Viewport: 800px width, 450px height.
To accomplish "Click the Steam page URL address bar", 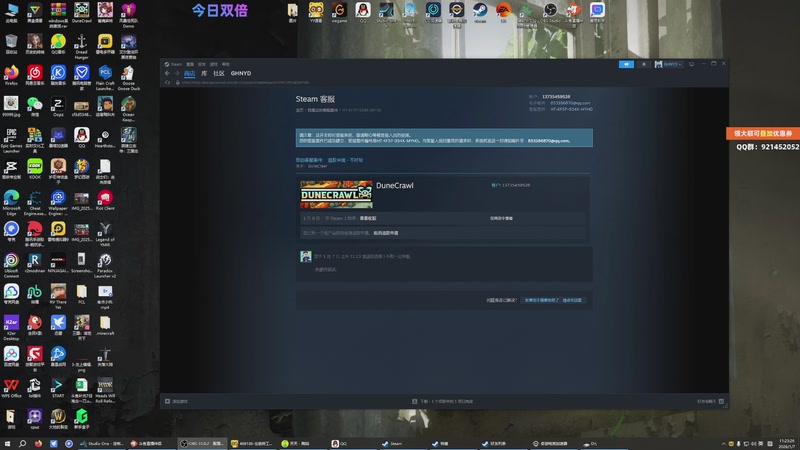I will click(x=245, y=83).
